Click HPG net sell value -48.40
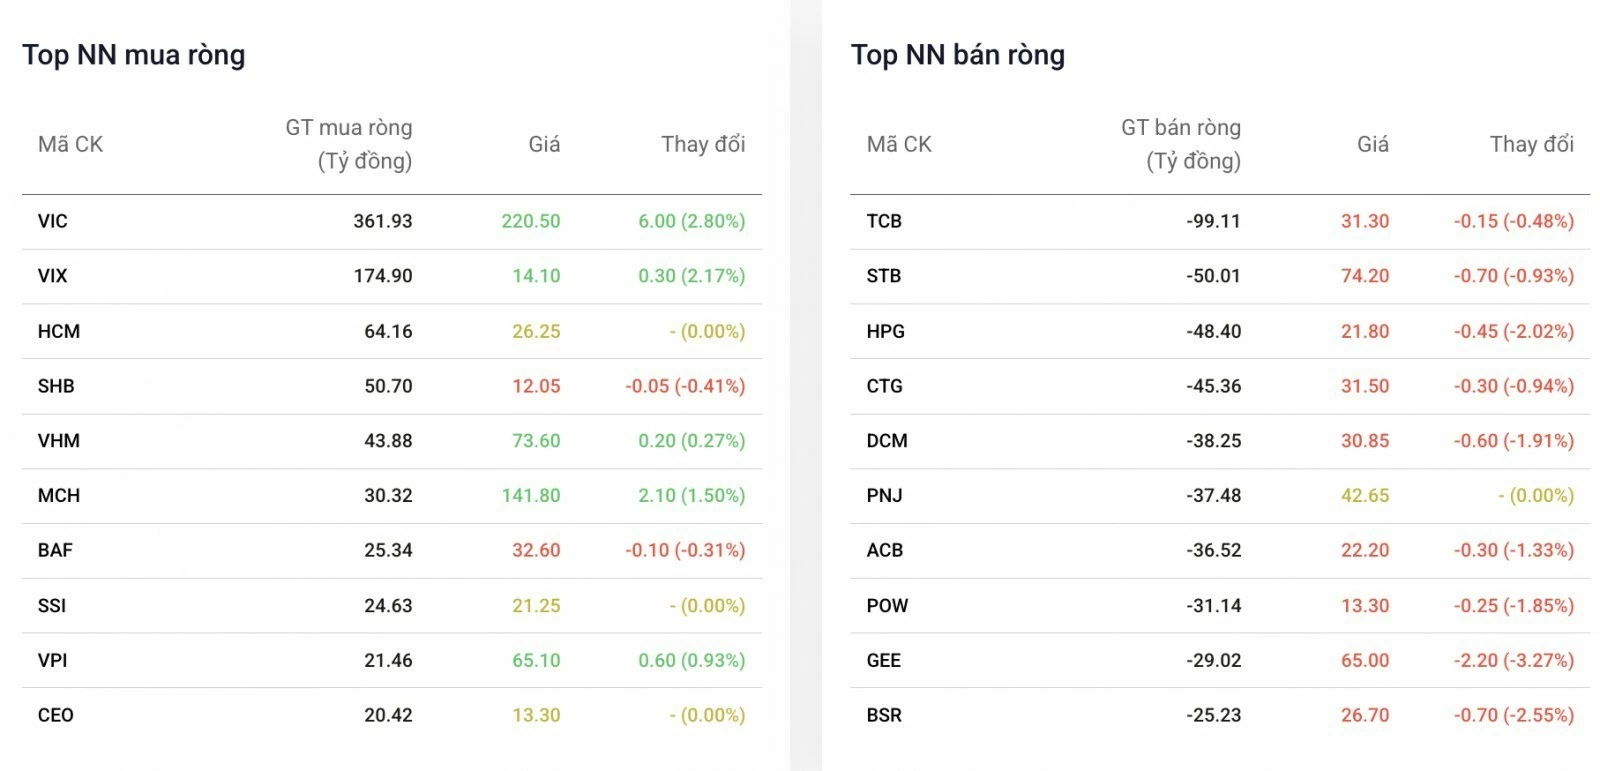Screen dimensions: 1600x771 click(x=1214, y=331)
